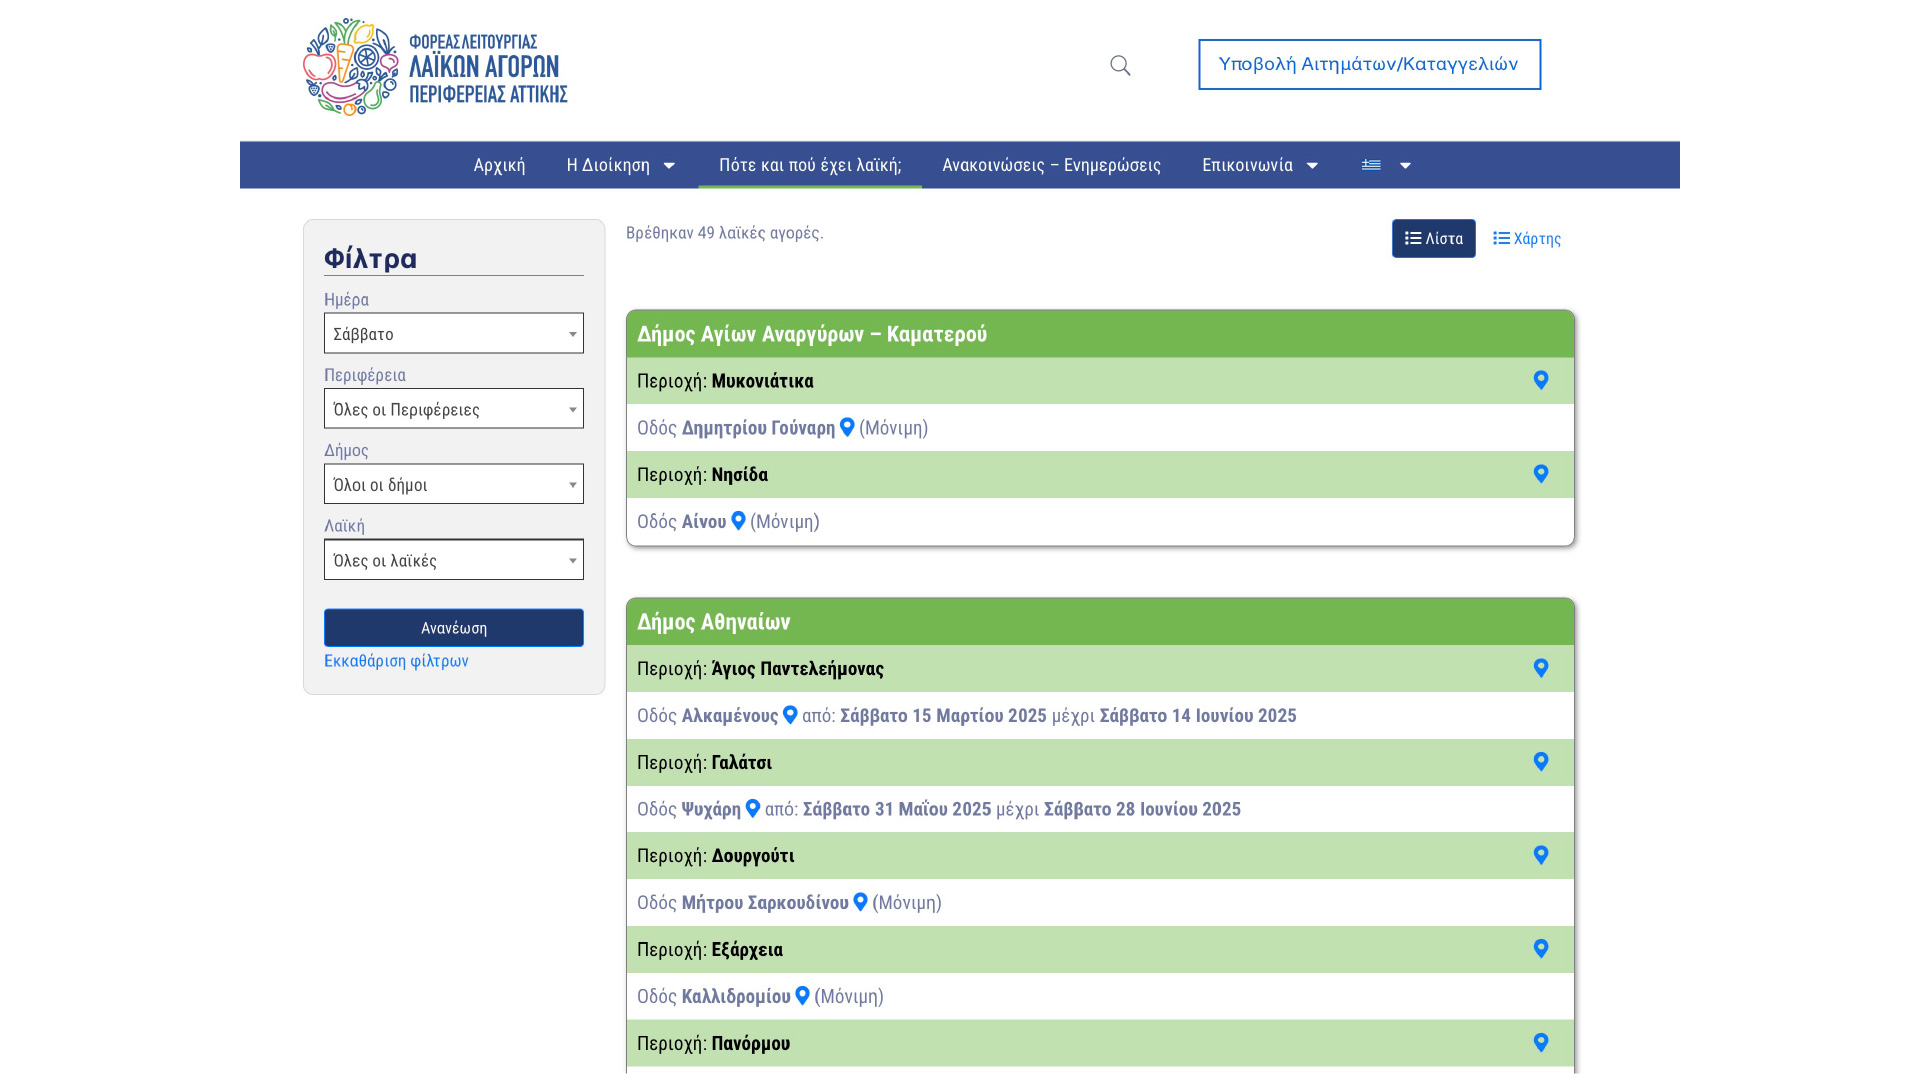Select the Λίστα list view button
Image resolution: width=1920 pixels, height=1080 pixels.
pos(1433,239)
